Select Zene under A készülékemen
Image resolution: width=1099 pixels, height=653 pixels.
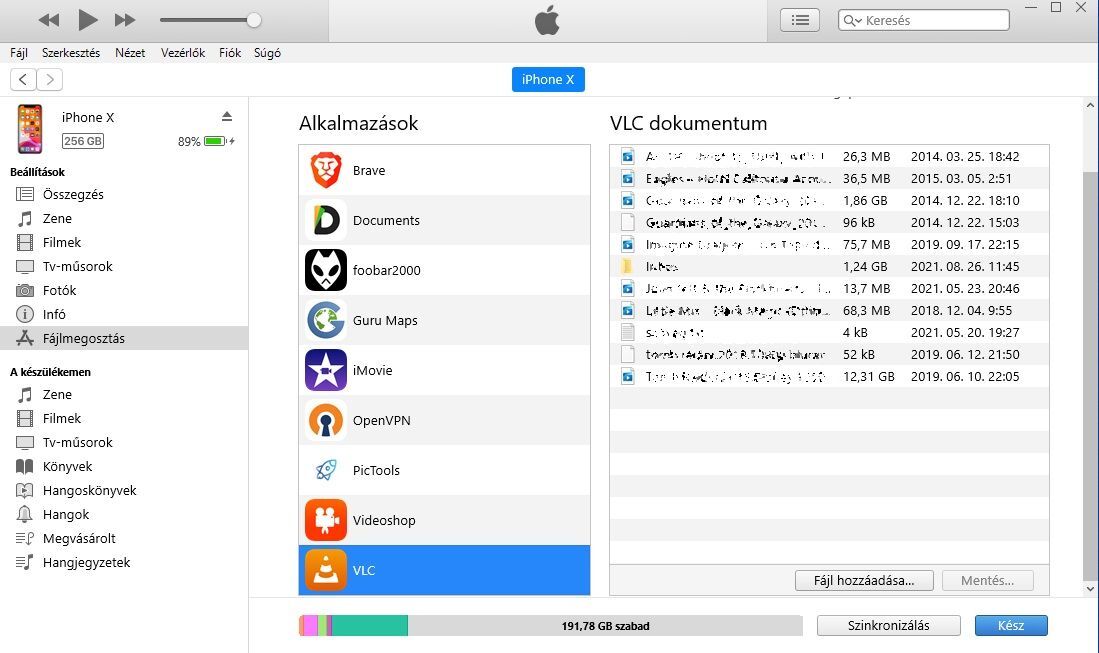tap(124, 394)
